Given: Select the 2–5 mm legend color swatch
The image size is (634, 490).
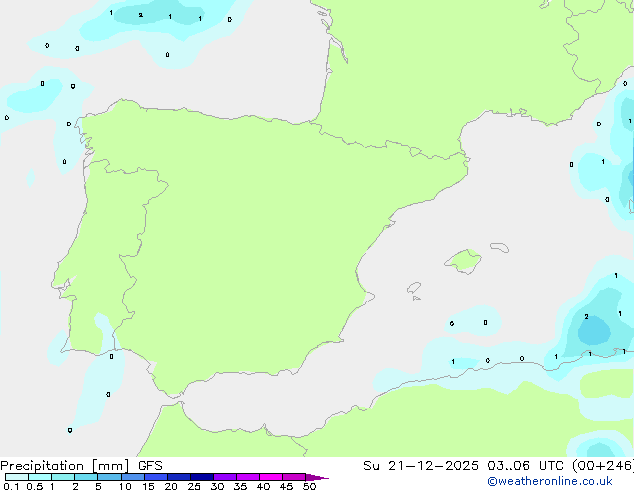Looking at the screenshot, I should pos(86,477).
